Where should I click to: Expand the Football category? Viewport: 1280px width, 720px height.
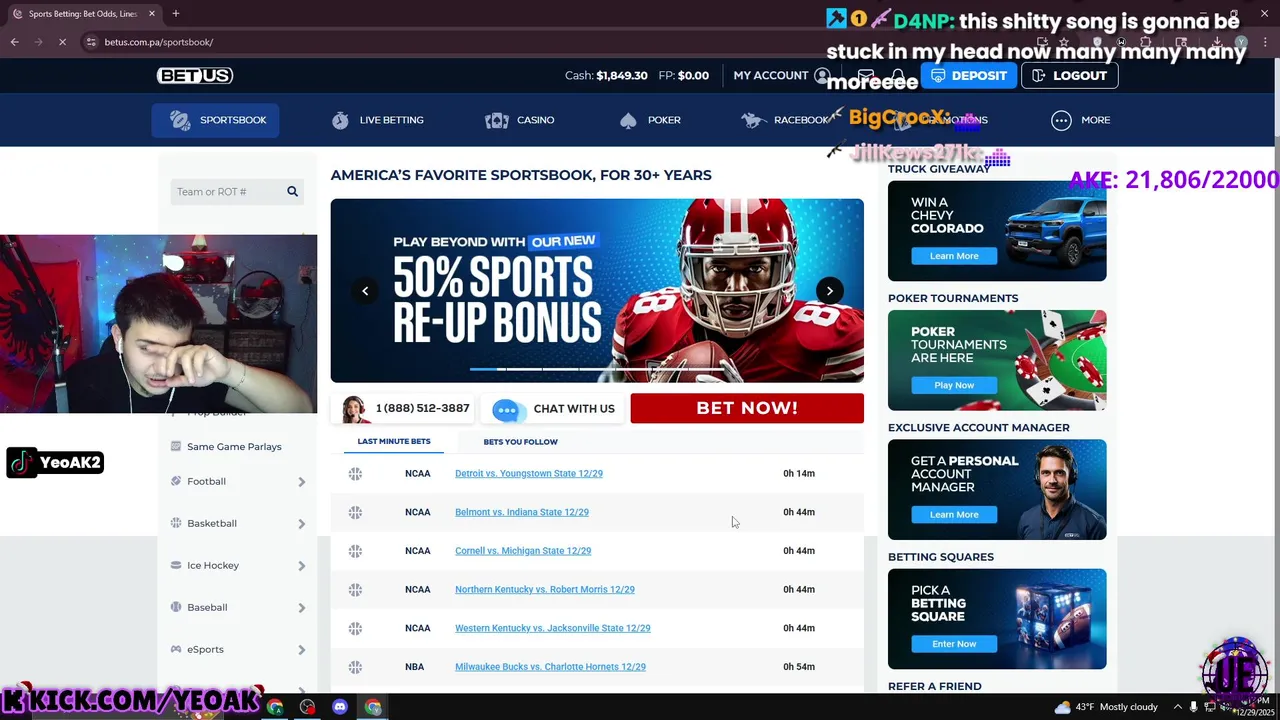coord(301,482)
